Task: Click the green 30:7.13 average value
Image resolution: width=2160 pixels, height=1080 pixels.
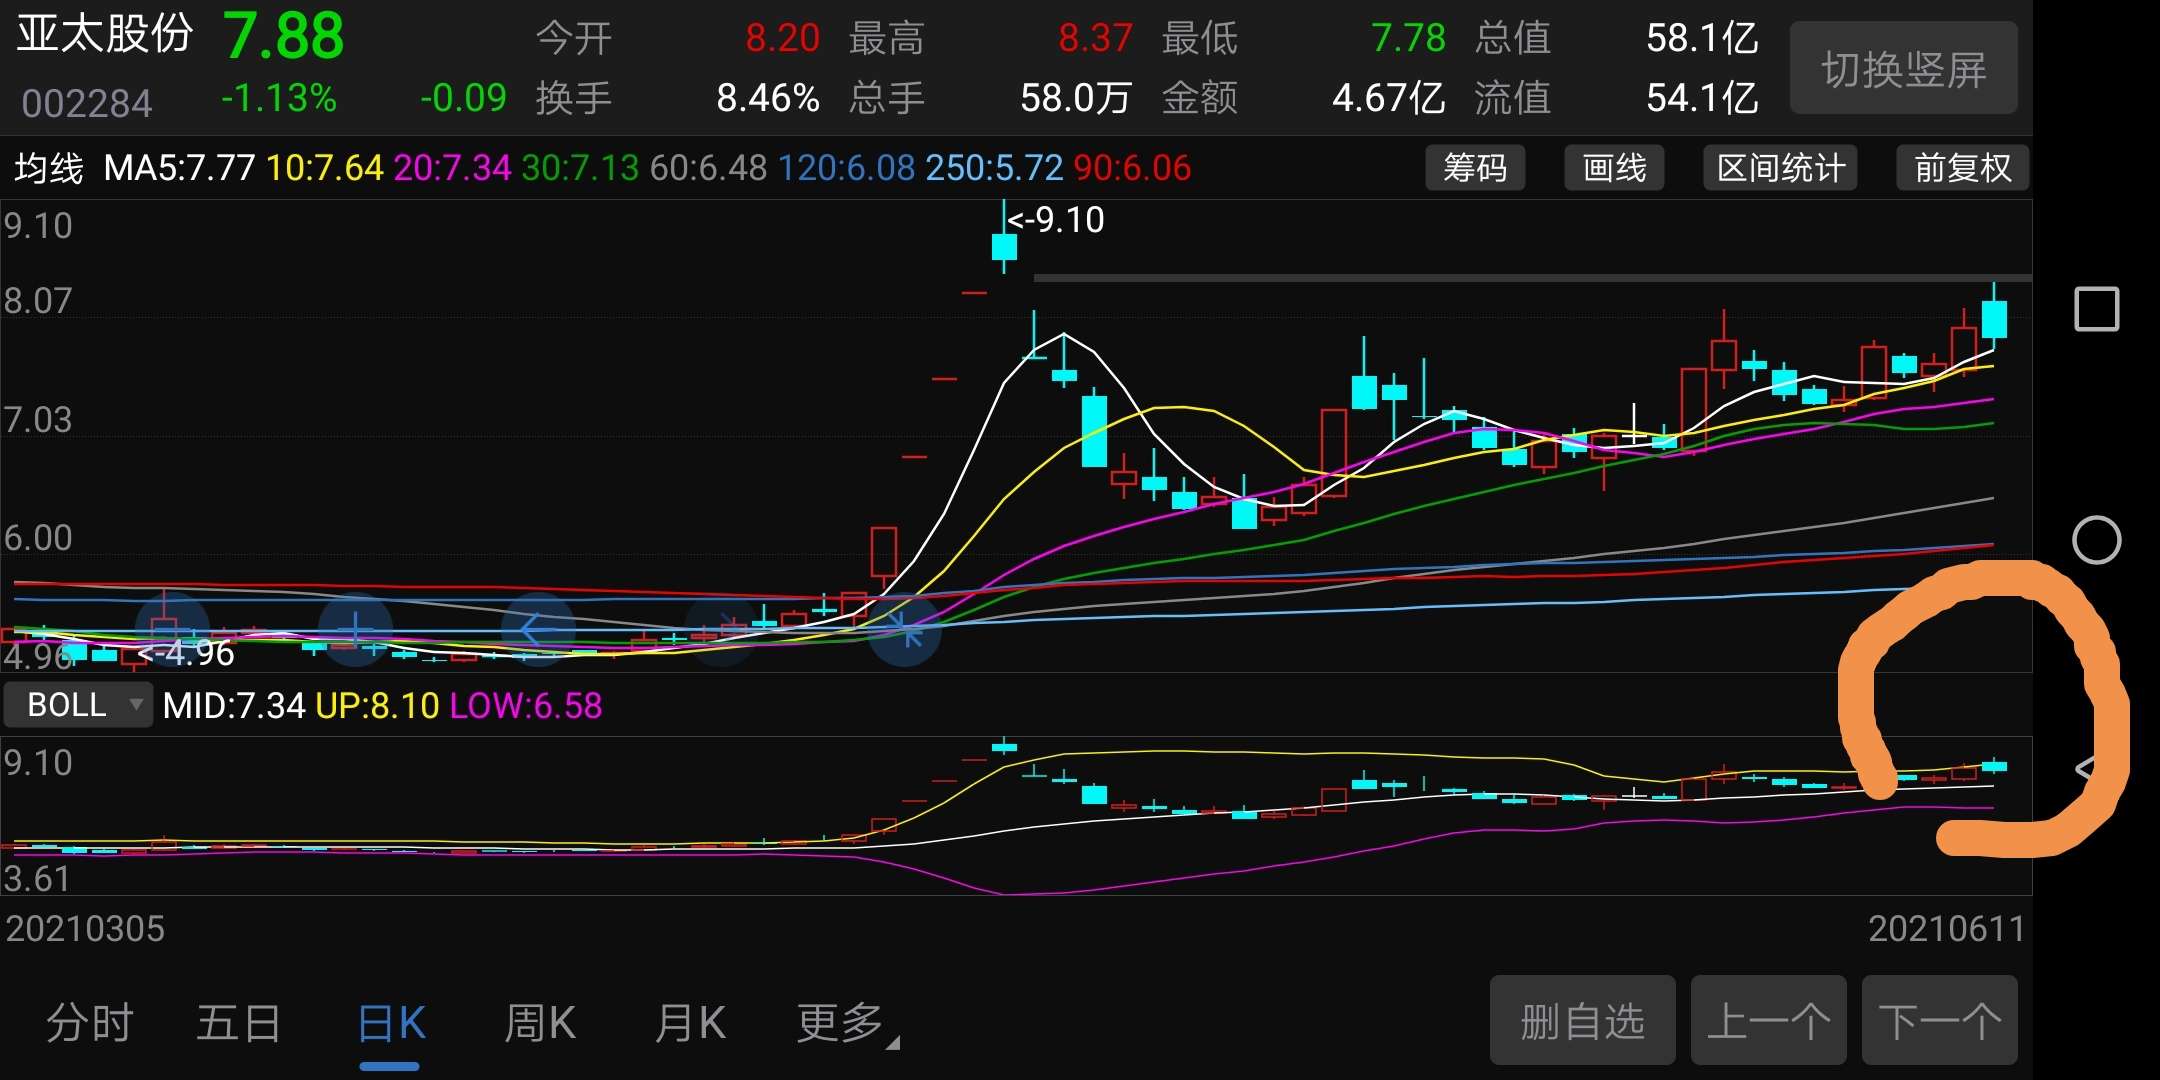Action: 580,167
